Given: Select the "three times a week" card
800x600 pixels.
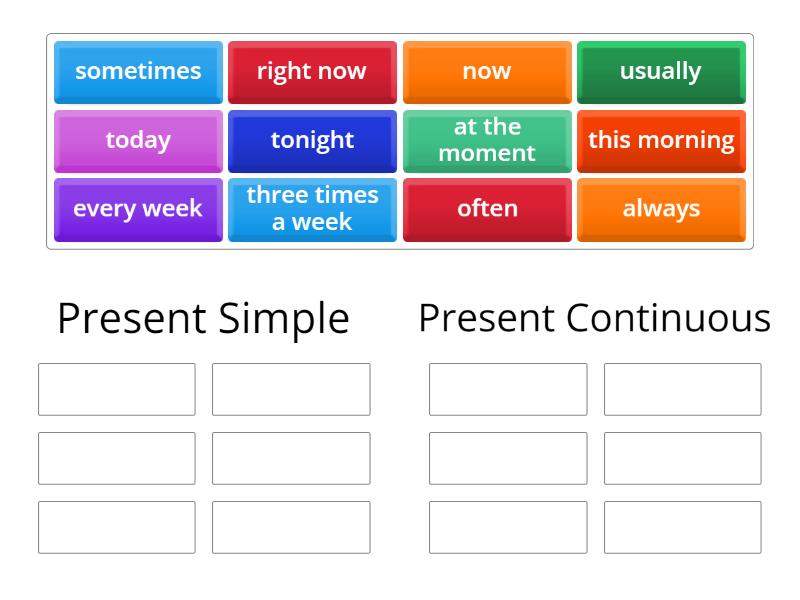Looking at the screenshot, I should (x=312, y=209).
